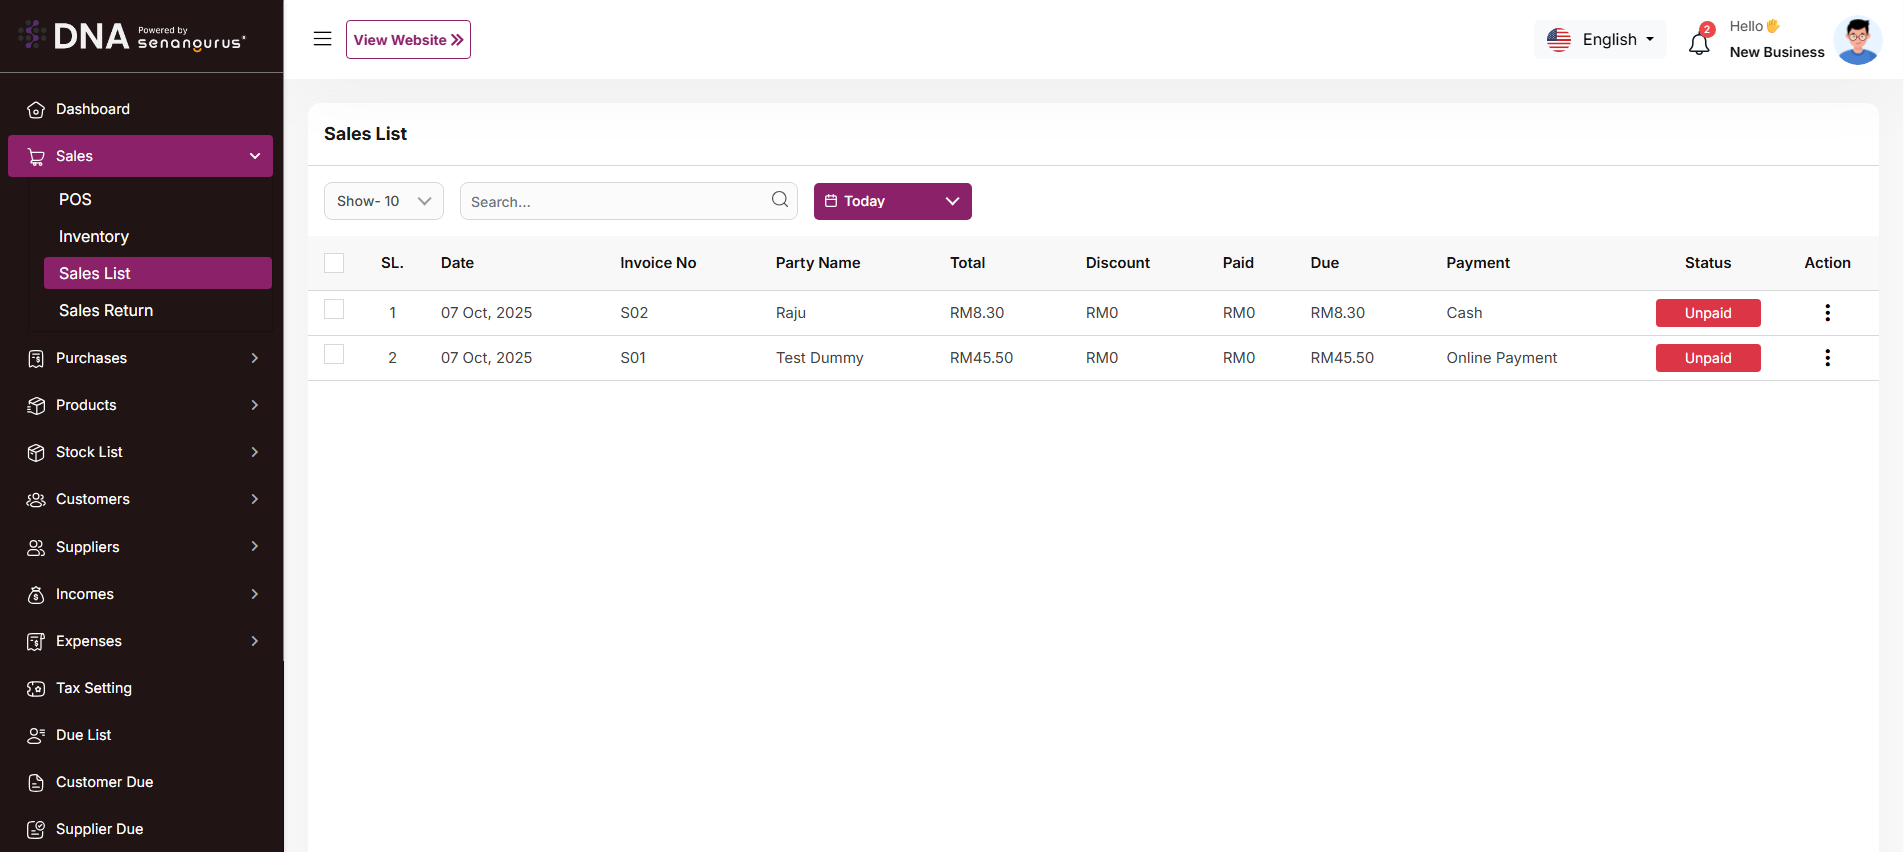
Task: Click the search magnifier icon
Action: (780, 200)
